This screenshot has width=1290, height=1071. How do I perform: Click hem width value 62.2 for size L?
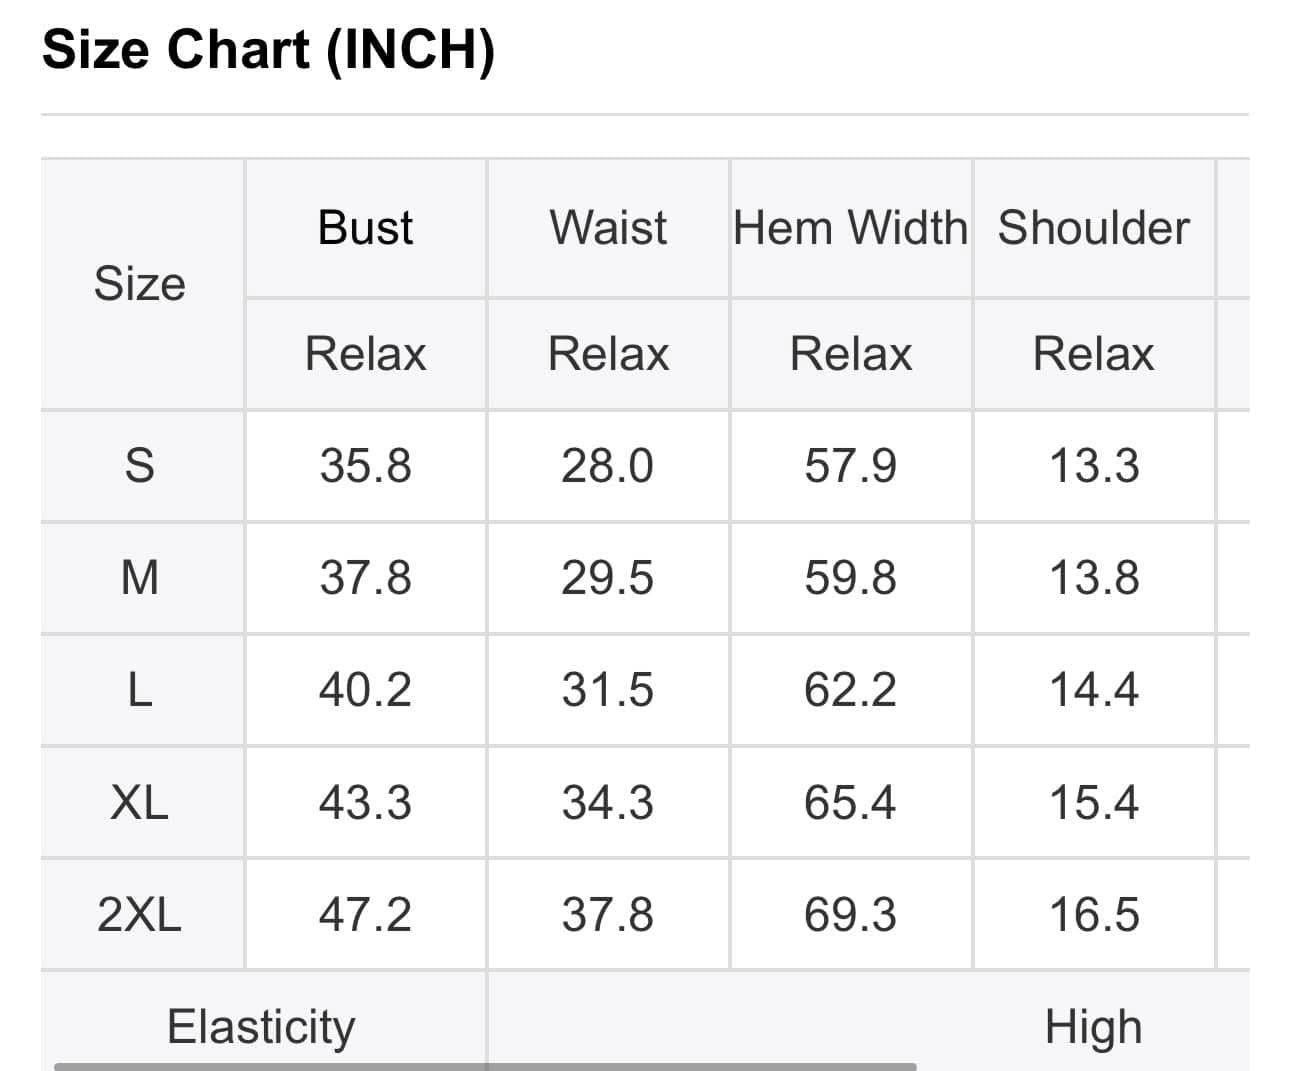tap(850, 690)
